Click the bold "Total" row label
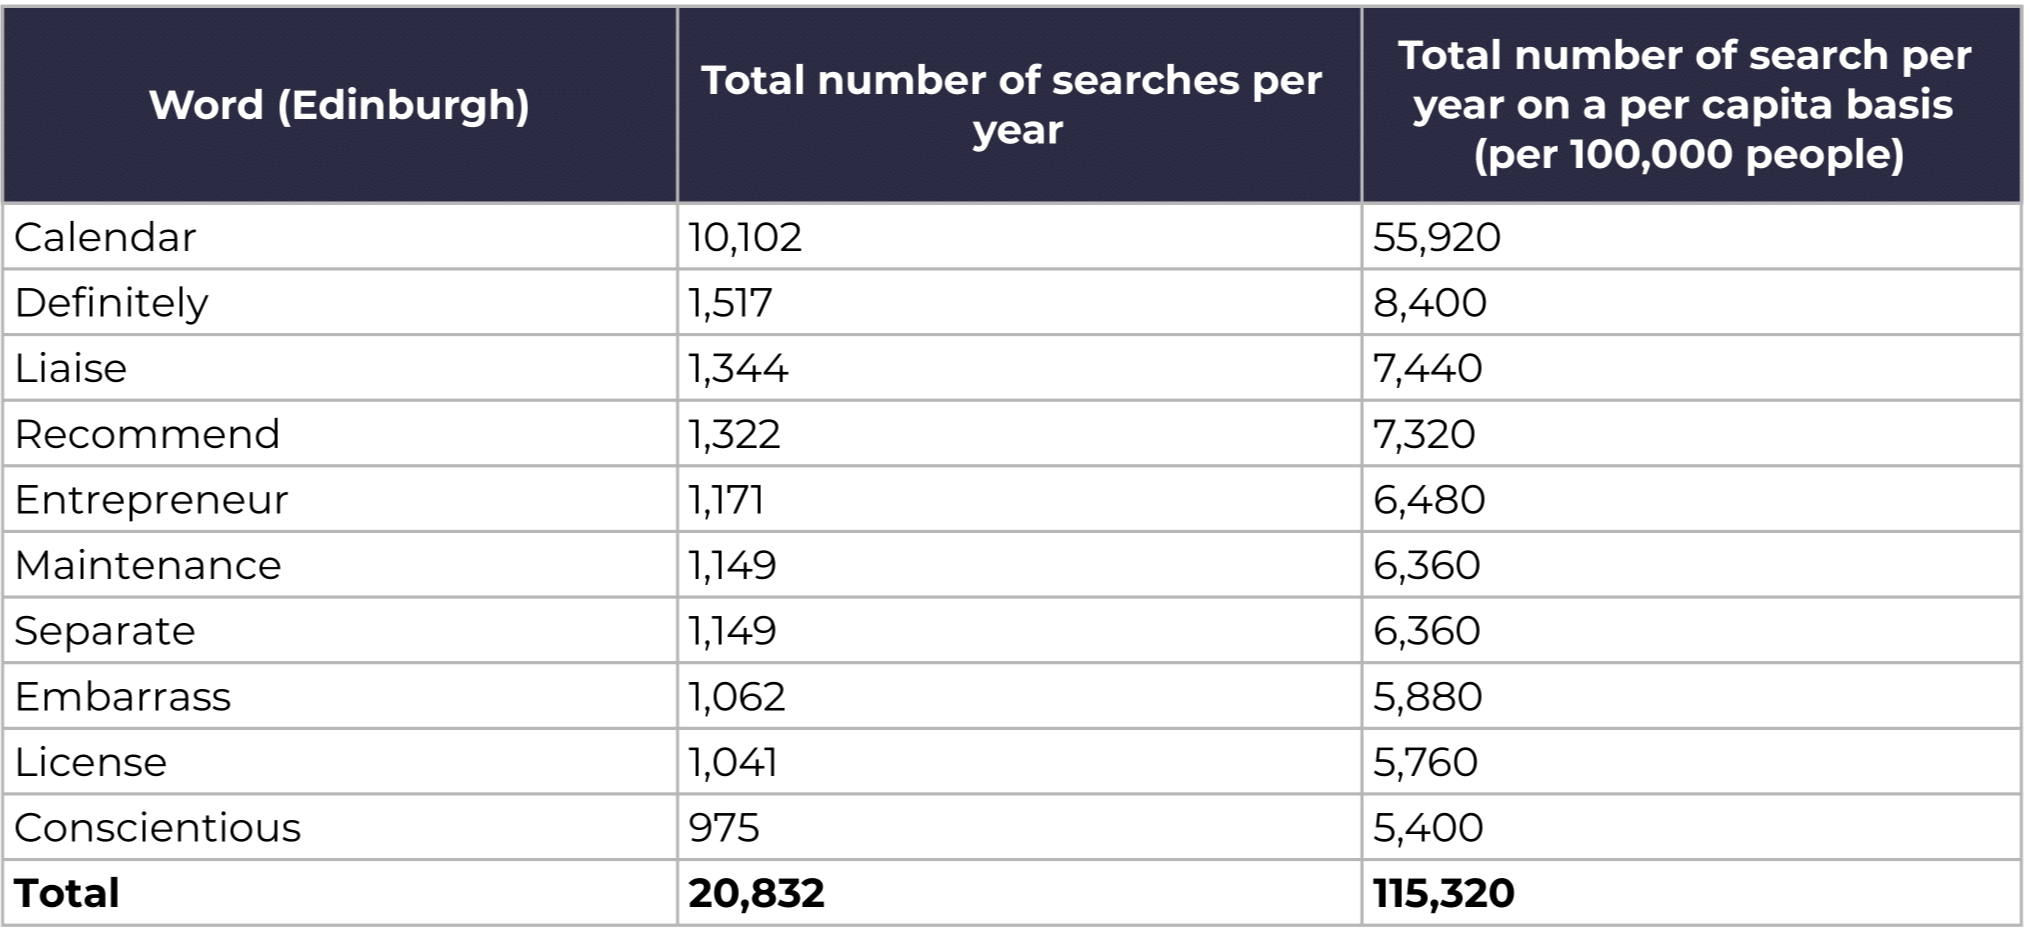 tap(67, 893)
